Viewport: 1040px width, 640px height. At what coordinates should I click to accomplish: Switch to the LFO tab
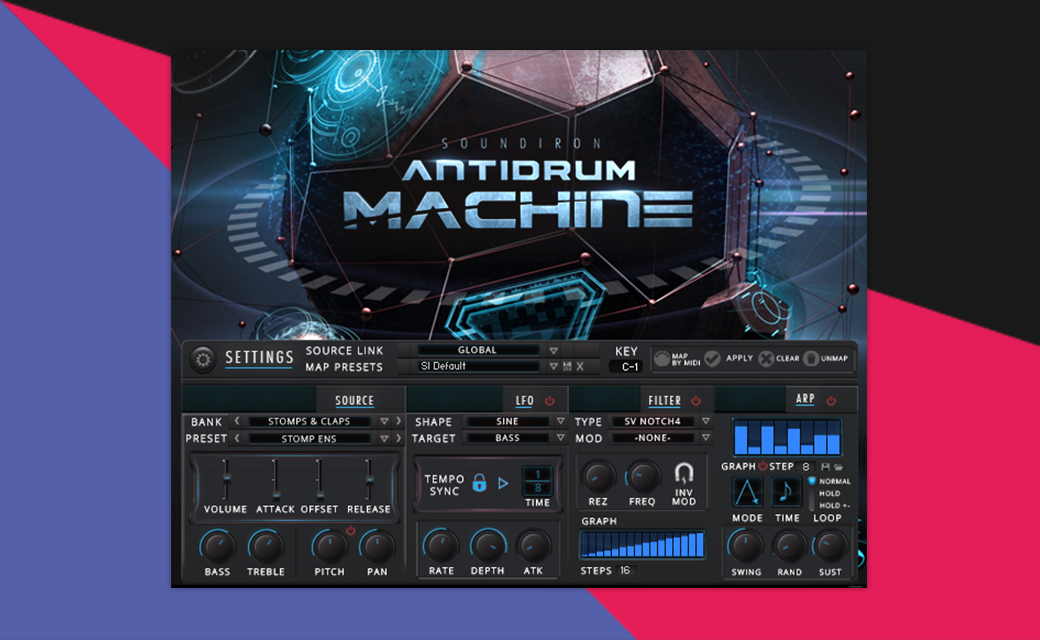[525, 401]
